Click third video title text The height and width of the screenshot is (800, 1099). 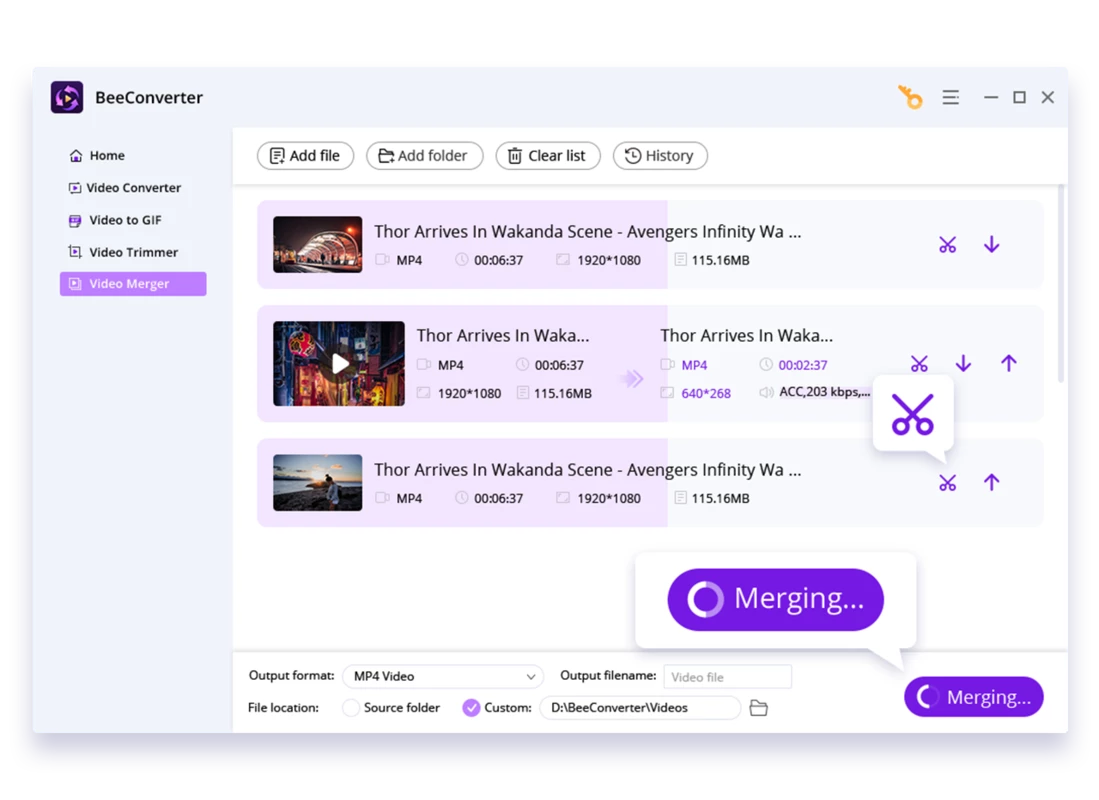point(587,469)
